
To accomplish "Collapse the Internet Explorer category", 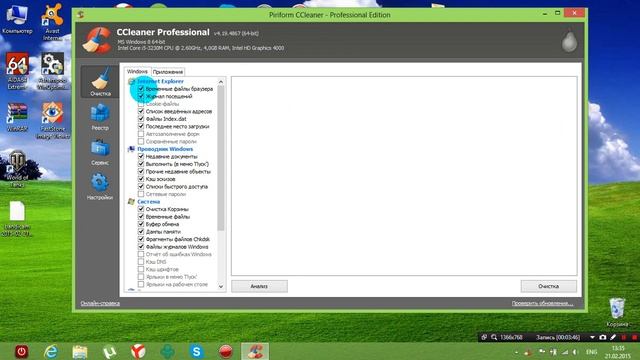I will click(x=160, y=81).
